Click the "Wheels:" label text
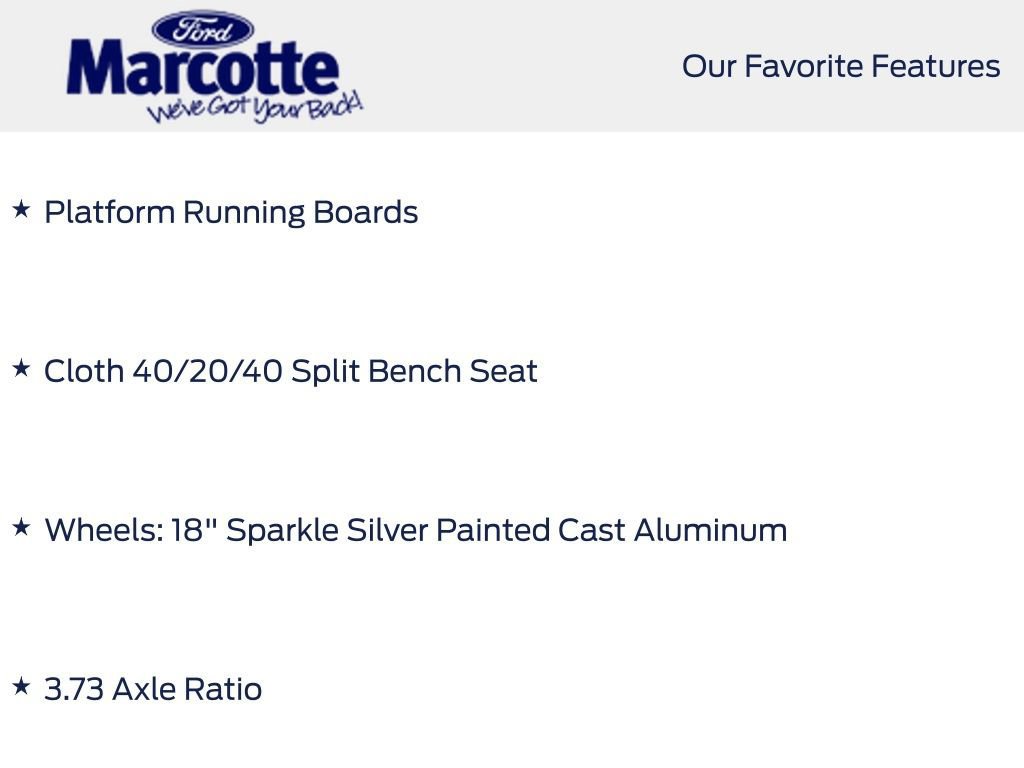The image size is (1024, 768). tap(103, 530)
